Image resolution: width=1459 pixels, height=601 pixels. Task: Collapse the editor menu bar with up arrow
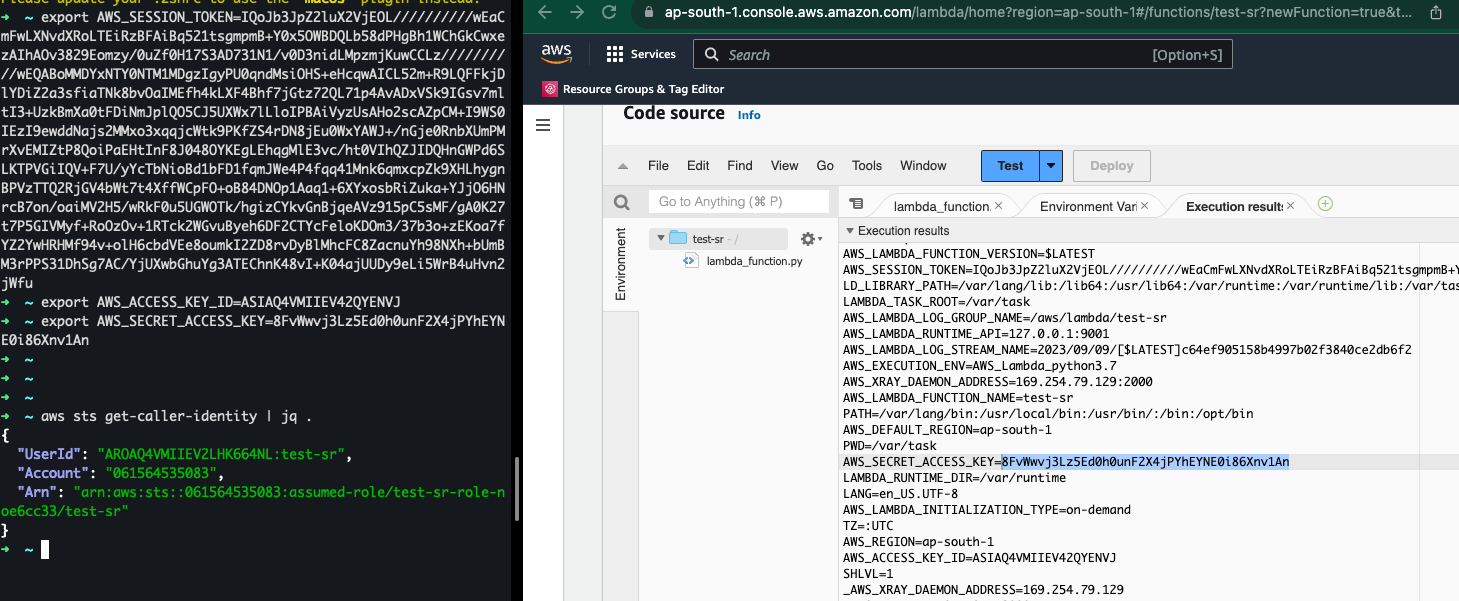tap(622, 166)
